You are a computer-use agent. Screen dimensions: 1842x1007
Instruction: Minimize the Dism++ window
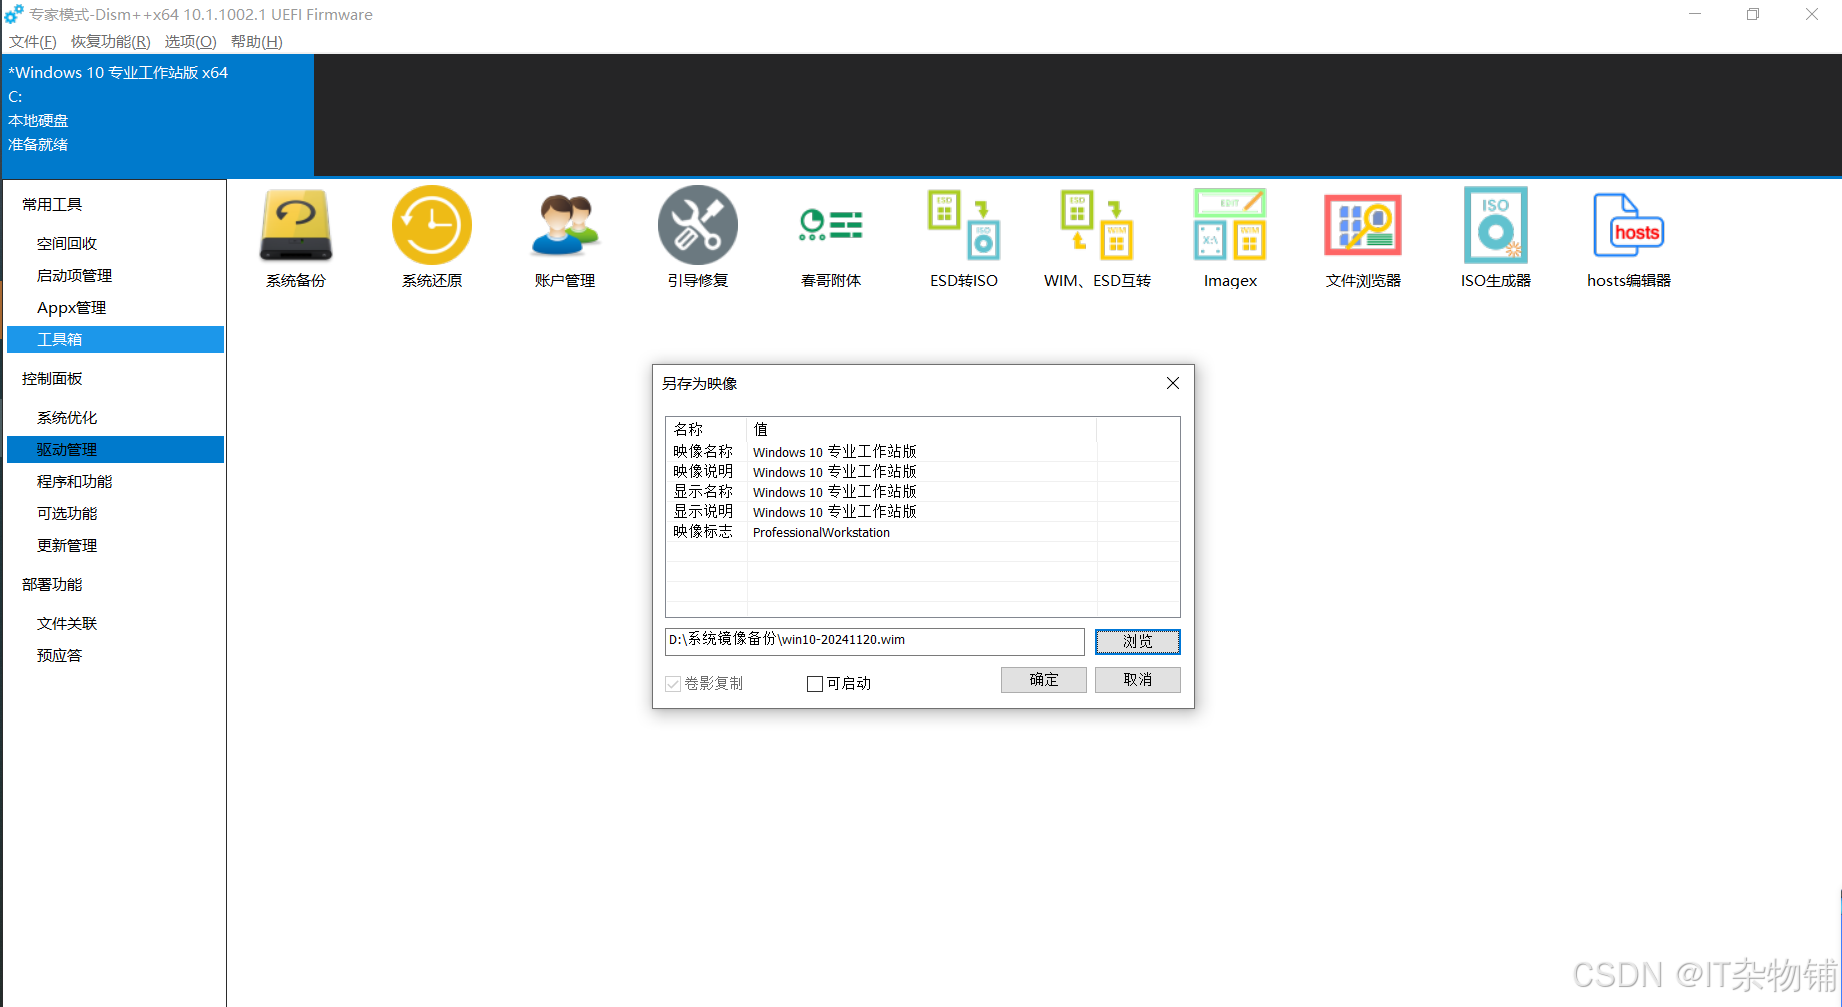pos(1695,14)
